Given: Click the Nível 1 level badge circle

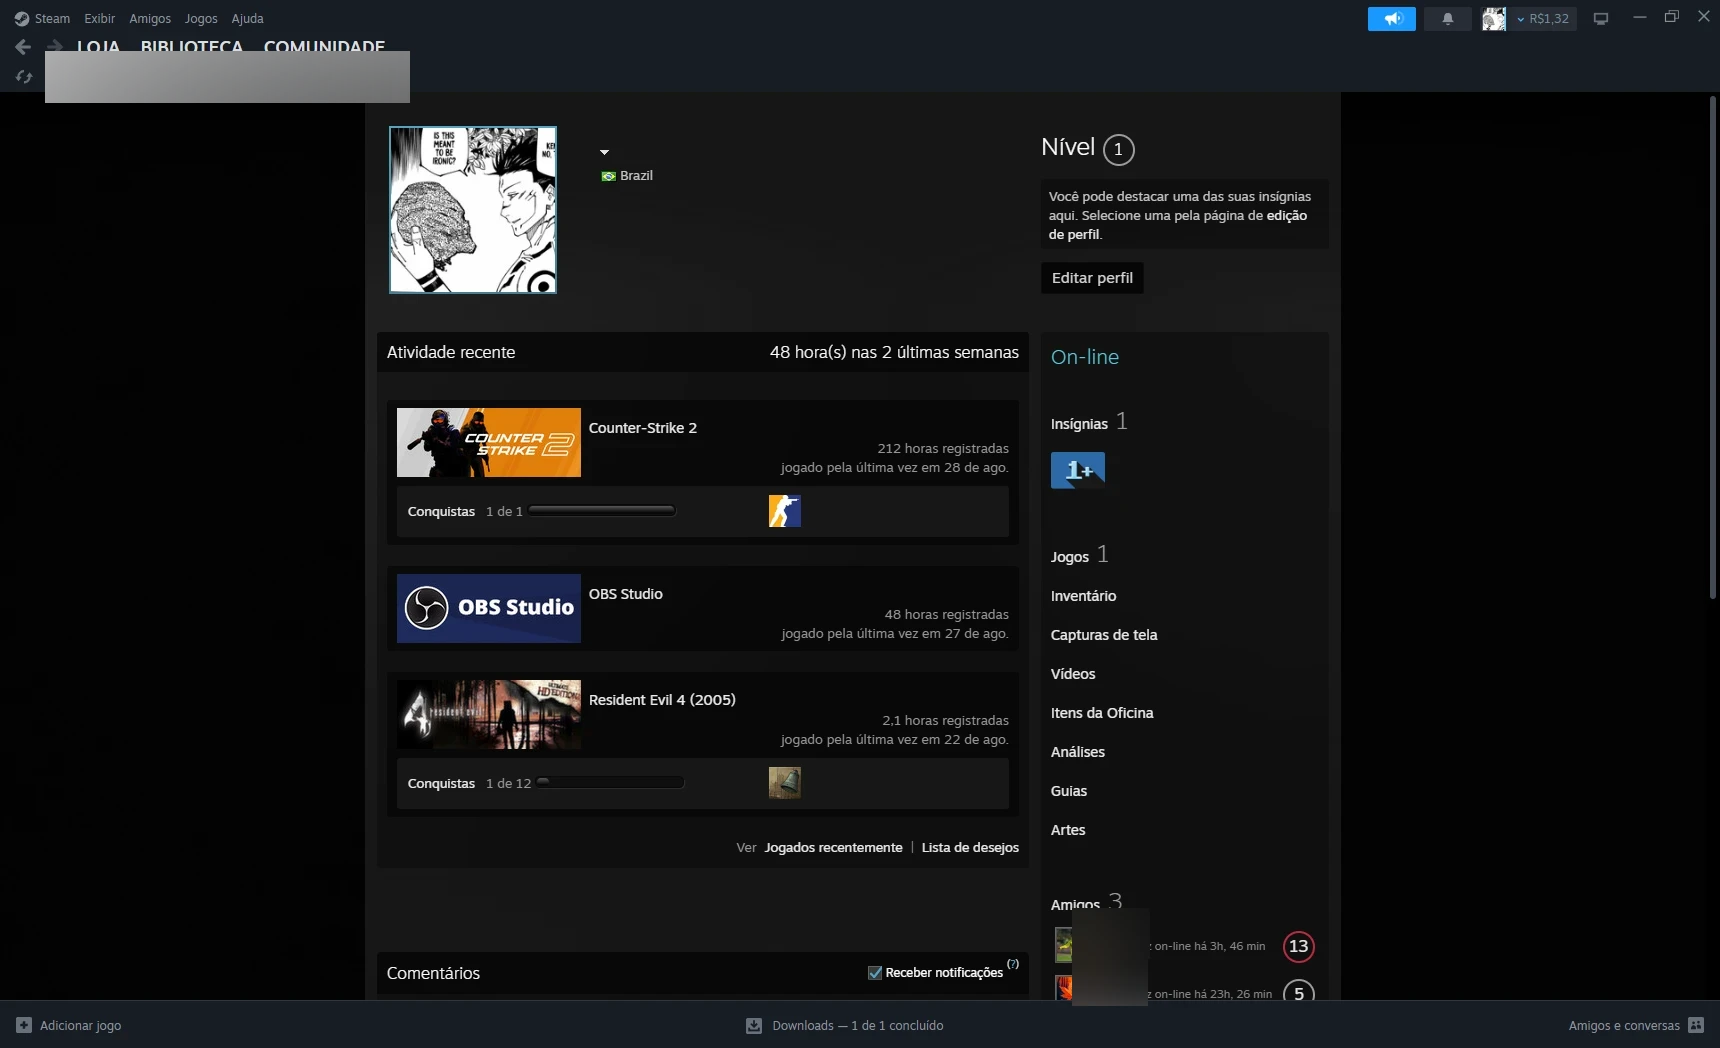Looking at the screenshot, I should 1118,150.
